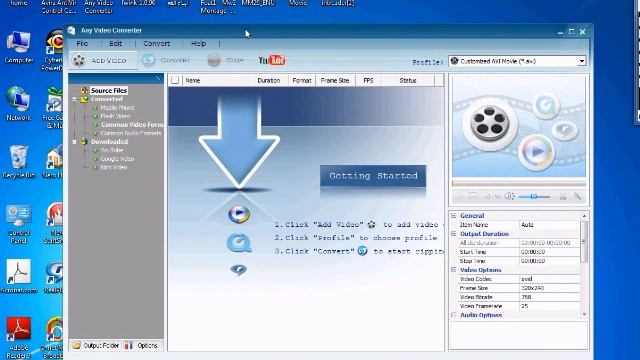Click the Format column header
This screenshot has height=360, width=640.
click(302, 80)
